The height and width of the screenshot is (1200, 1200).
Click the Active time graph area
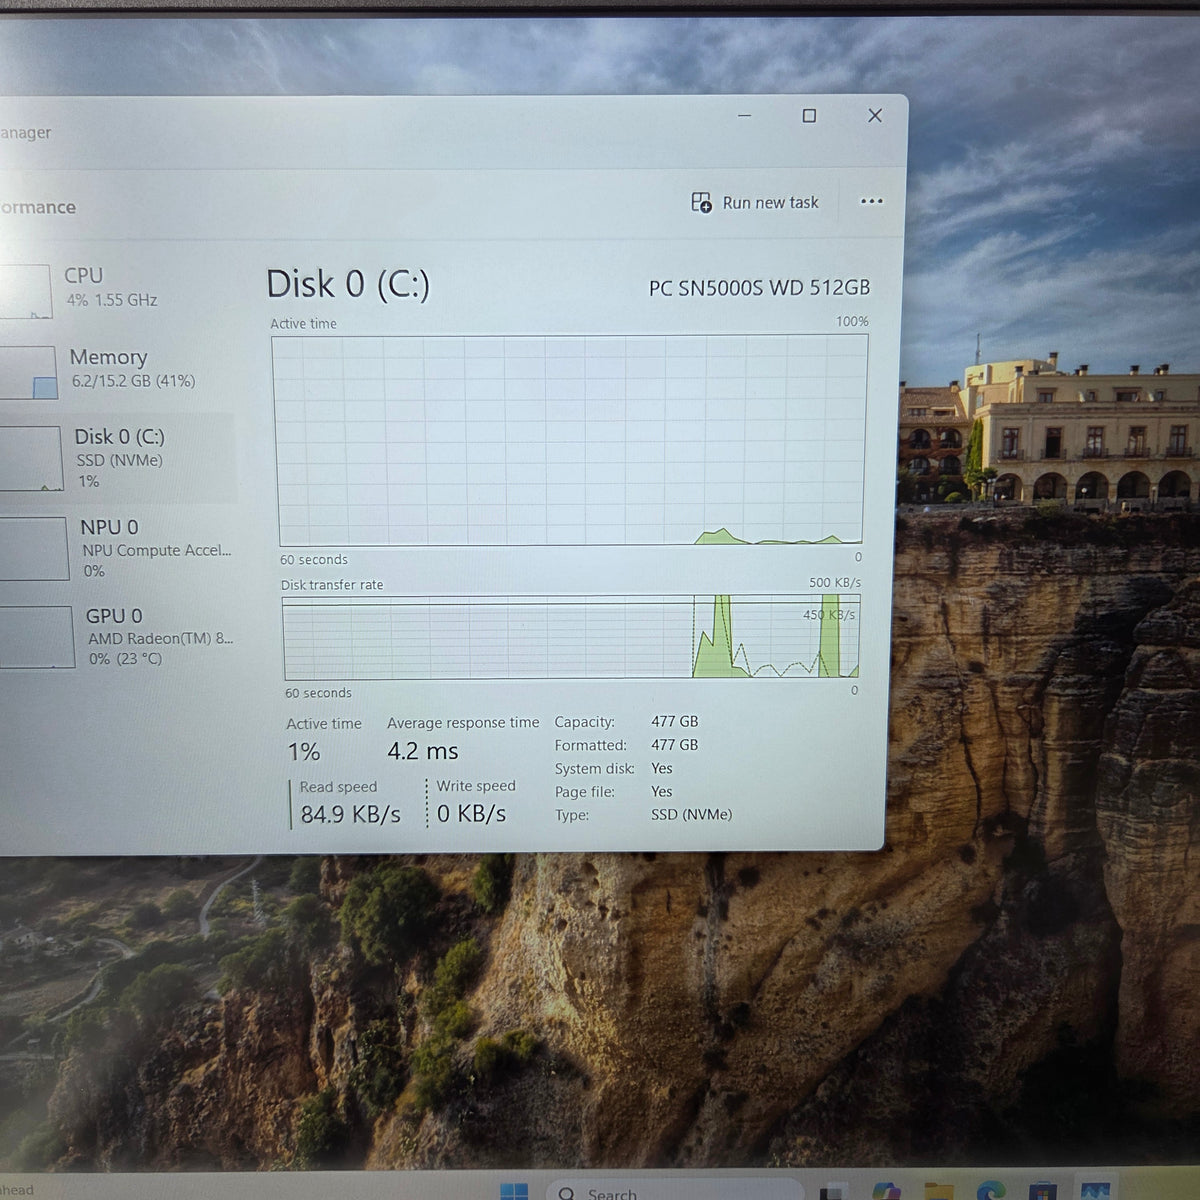point(569,440)
